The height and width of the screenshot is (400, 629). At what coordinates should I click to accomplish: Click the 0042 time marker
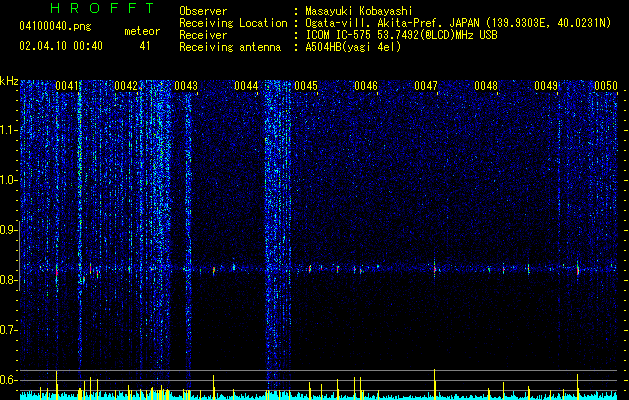tap(126, 86)
